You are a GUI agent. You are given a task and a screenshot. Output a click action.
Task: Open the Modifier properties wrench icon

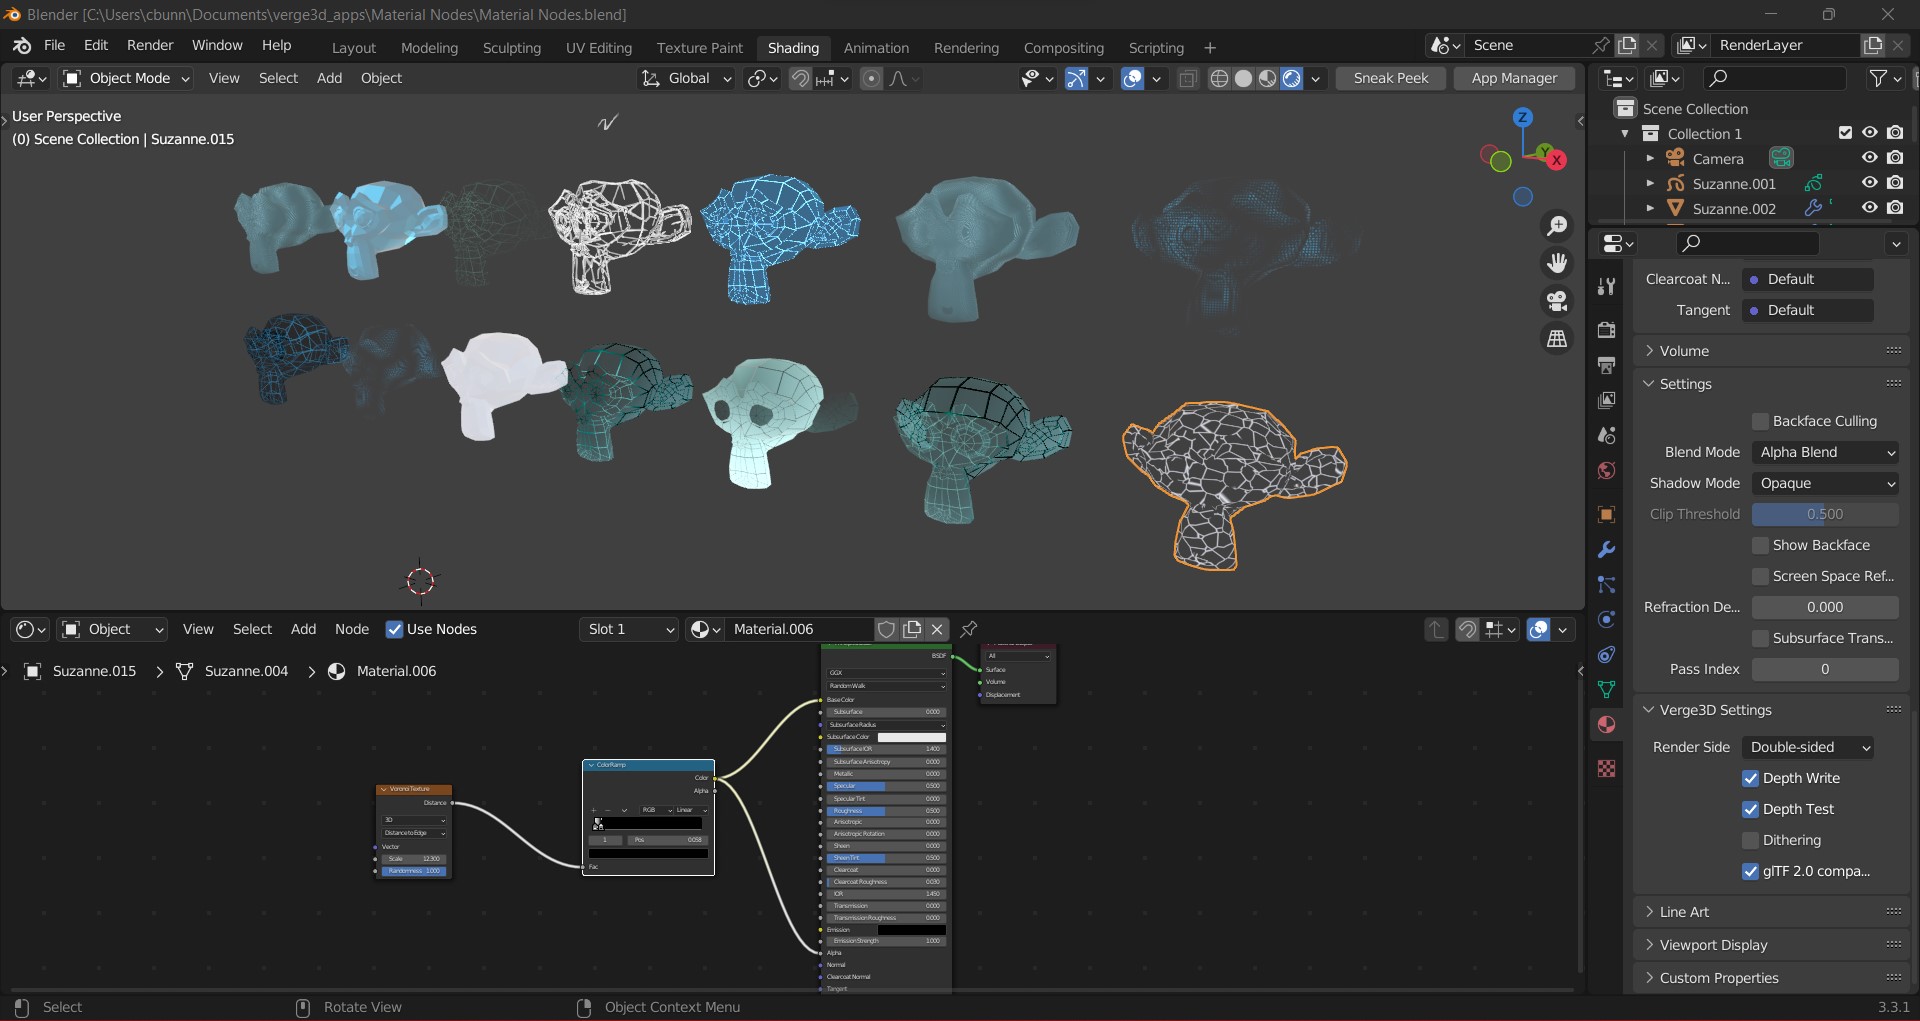[x=1607, y=549]
